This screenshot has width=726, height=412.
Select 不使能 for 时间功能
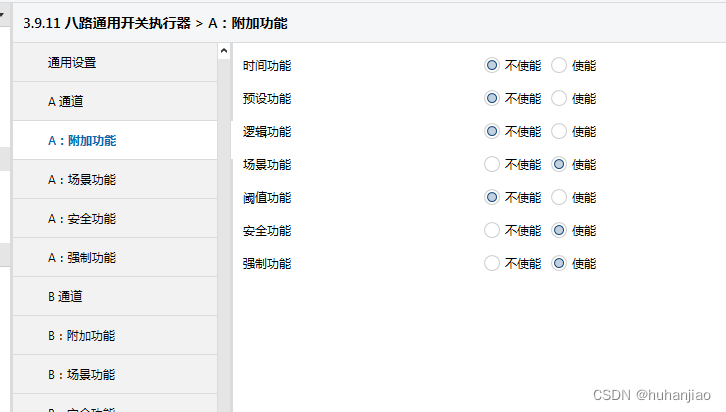(x=492, y=66)
